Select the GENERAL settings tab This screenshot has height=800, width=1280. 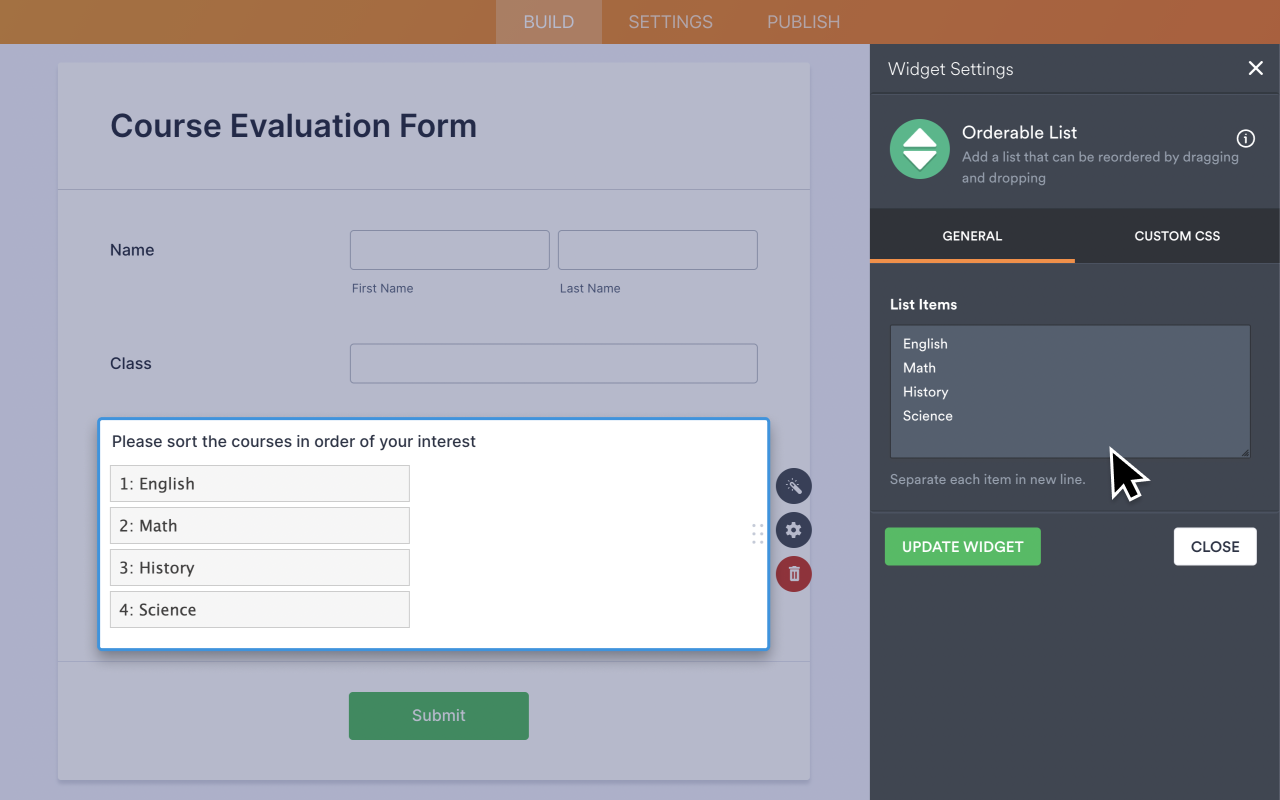[x=972, y=236]
